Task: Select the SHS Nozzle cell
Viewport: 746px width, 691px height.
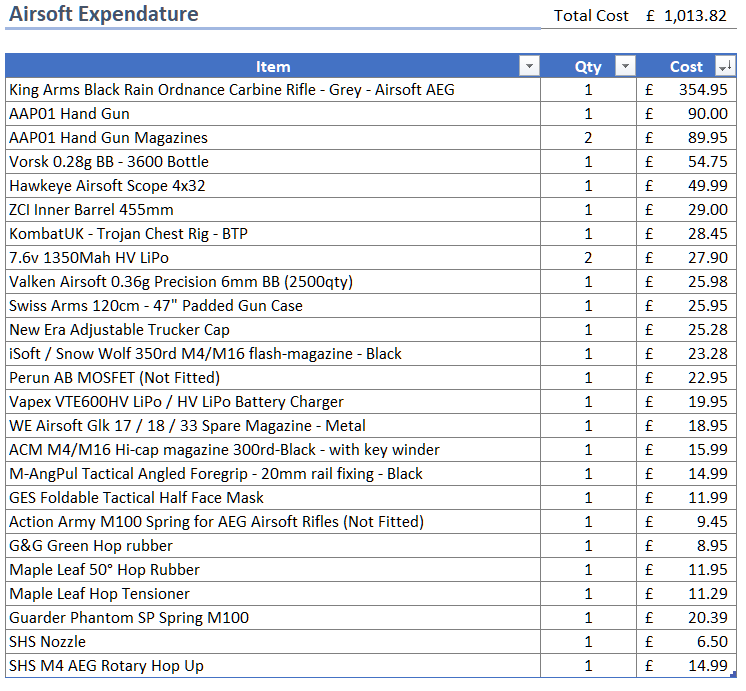Action: [273, 642]
